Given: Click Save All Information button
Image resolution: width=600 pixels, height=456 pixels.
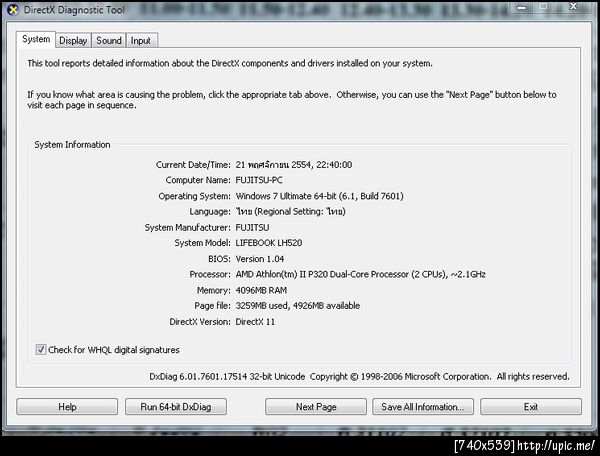Looking at the screenshot, I should click(423, 407).
